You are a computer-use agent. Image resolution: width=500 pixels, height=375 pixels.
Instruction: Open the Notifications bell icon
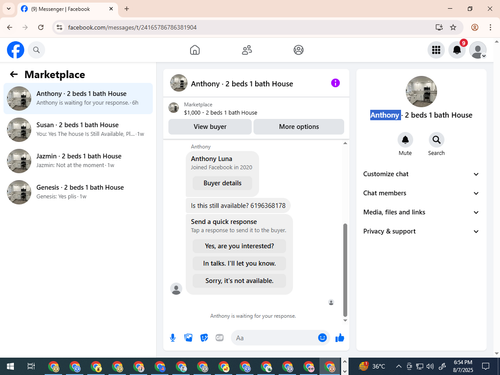[x=457, y=50]
